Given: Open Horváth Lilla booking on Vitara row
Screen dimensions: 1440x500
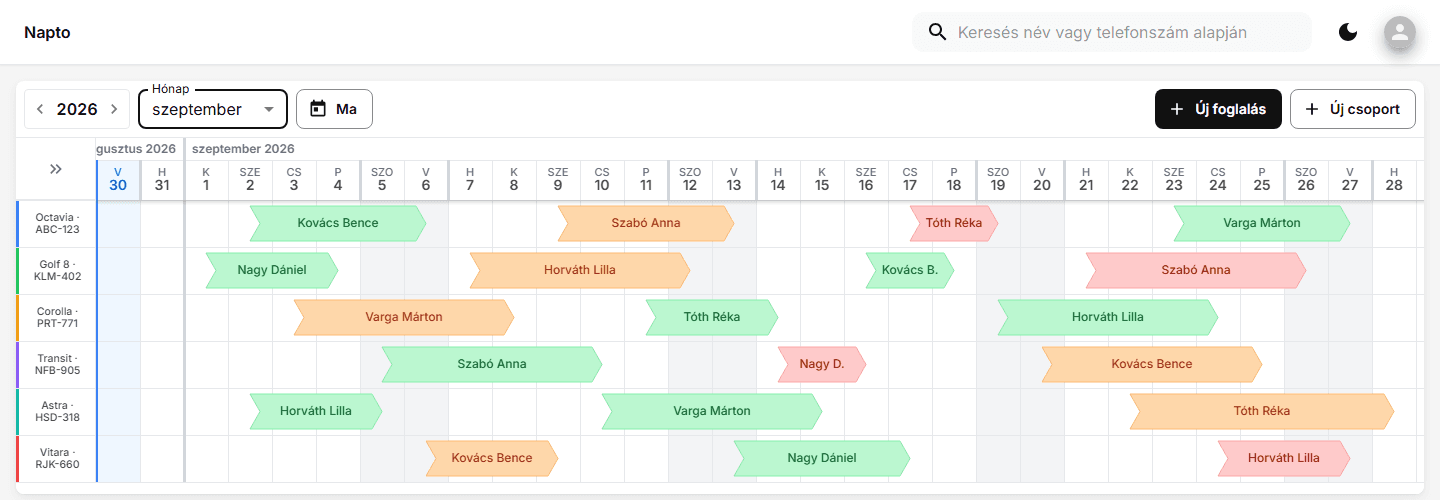Looking at the screenshot, I should 1284,458.
